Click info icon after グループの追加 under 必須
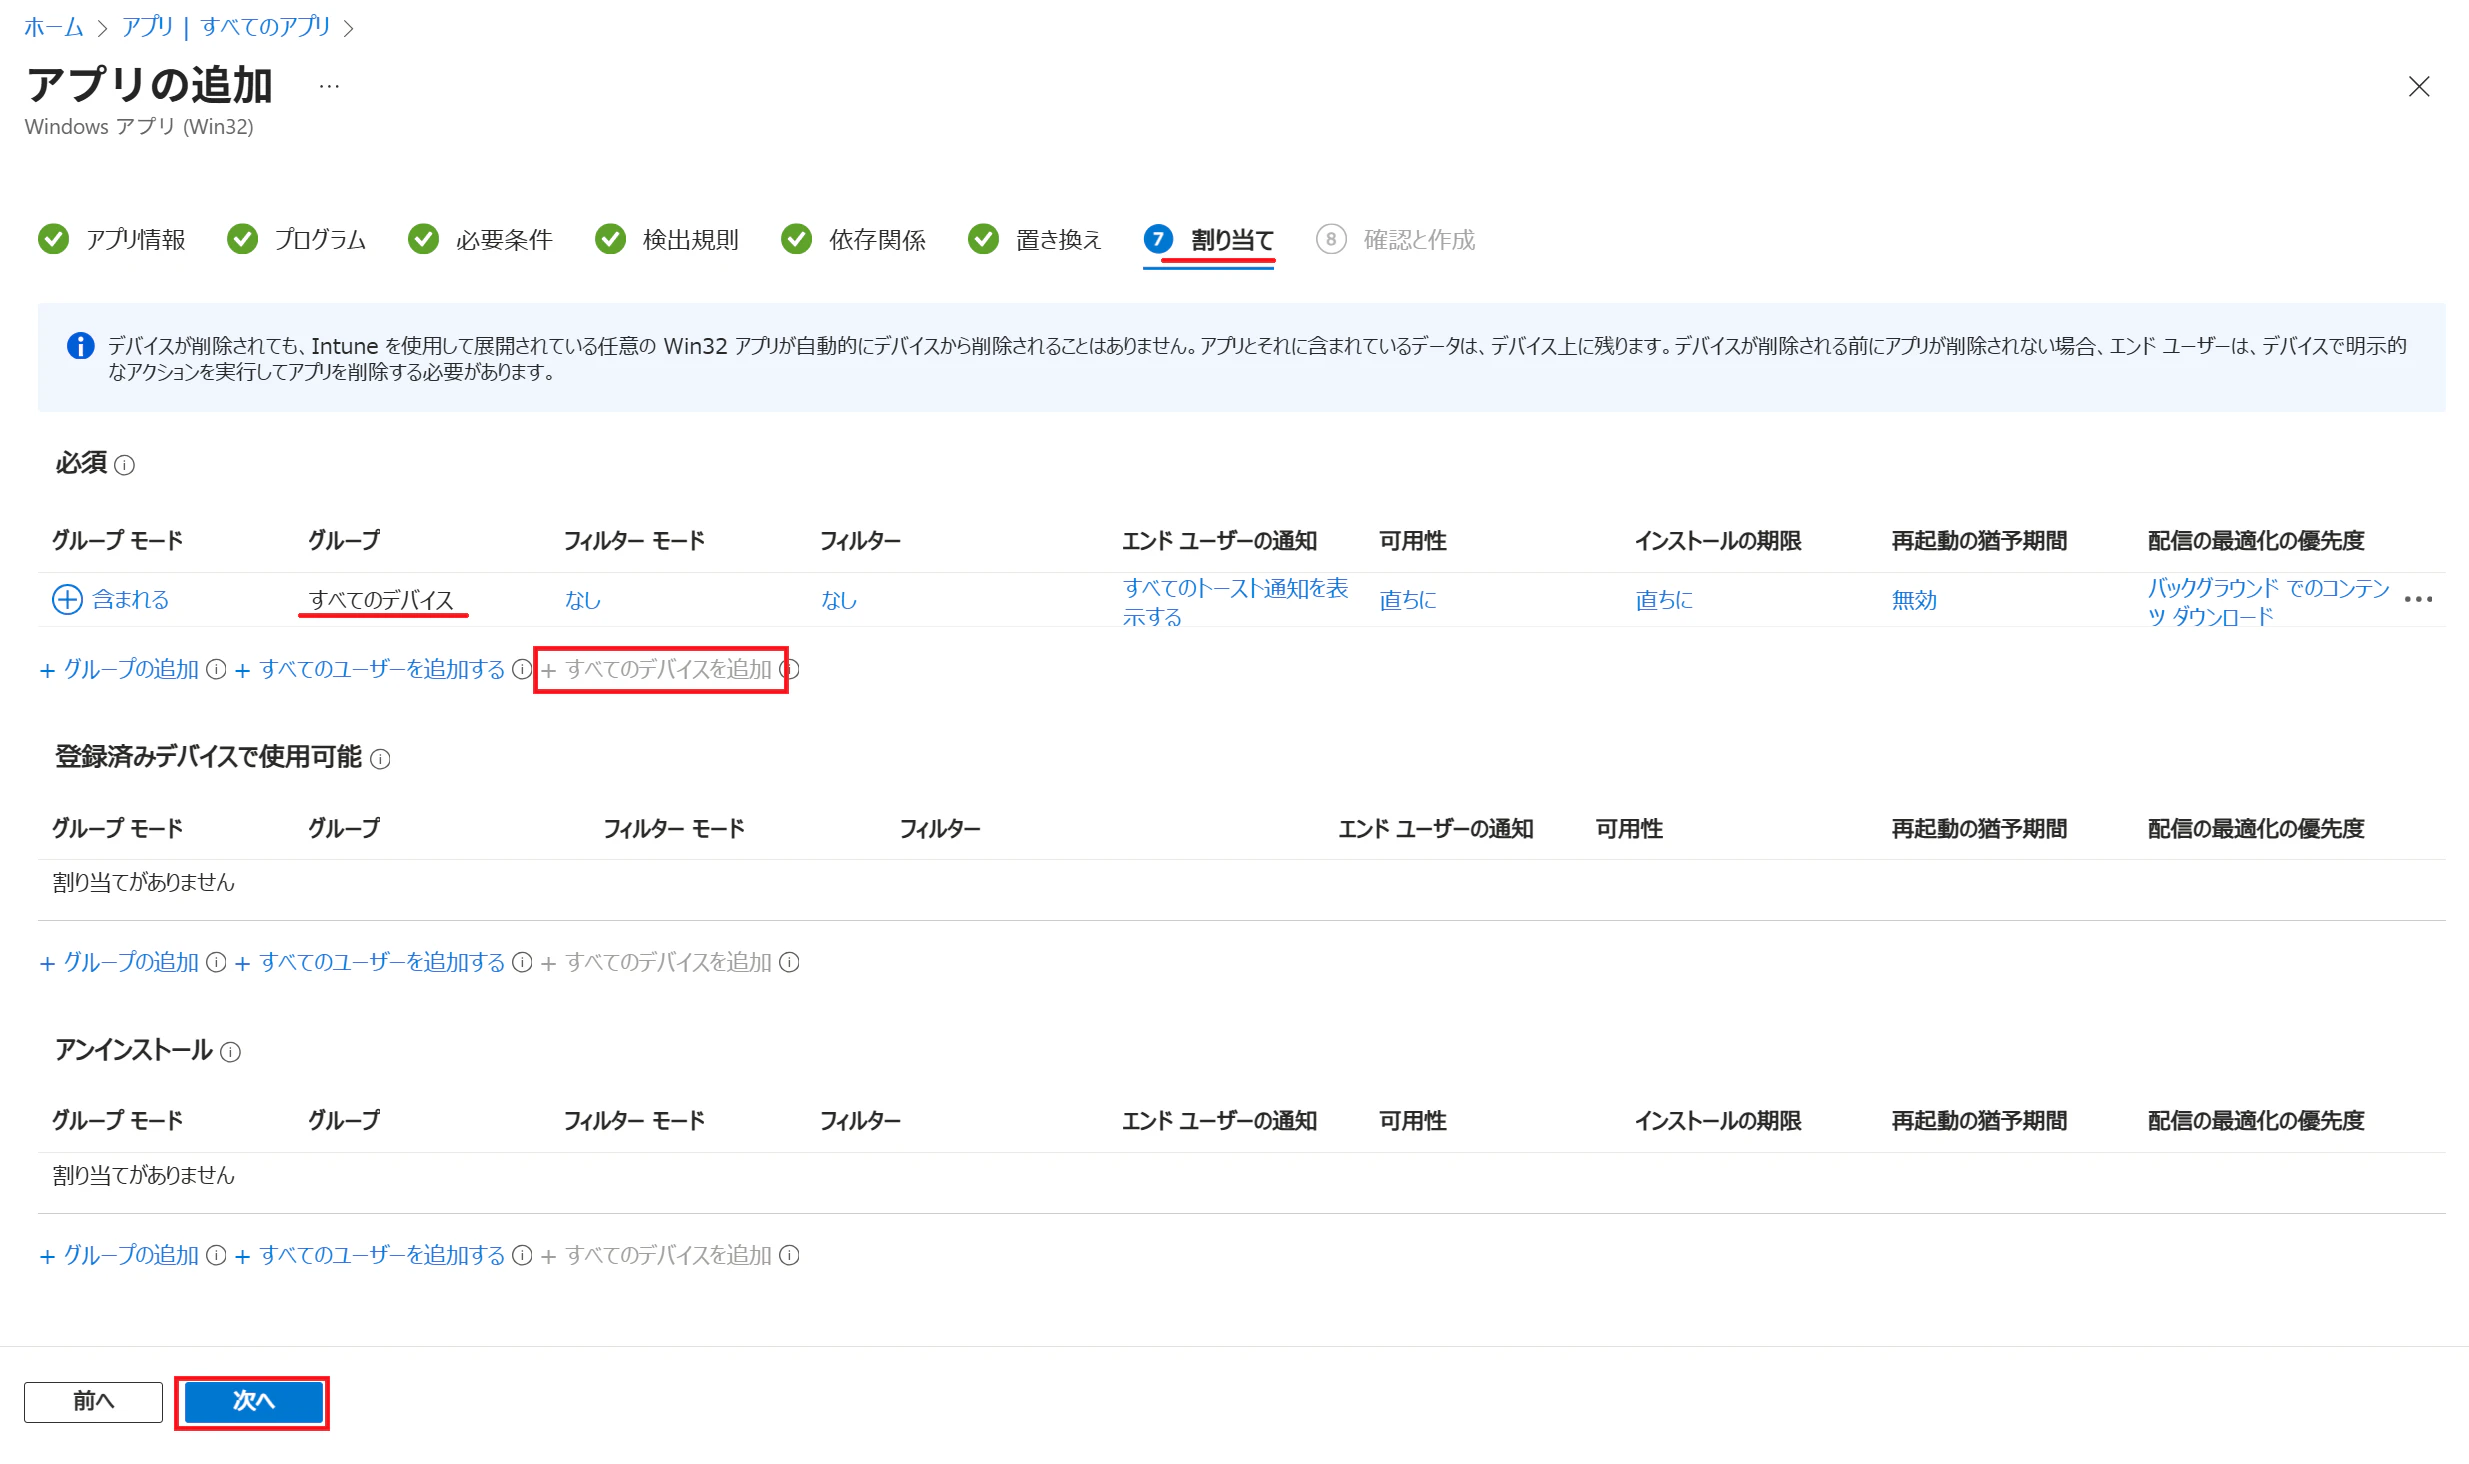This screenshot has height=1464, width=2469. coord(216,669)
